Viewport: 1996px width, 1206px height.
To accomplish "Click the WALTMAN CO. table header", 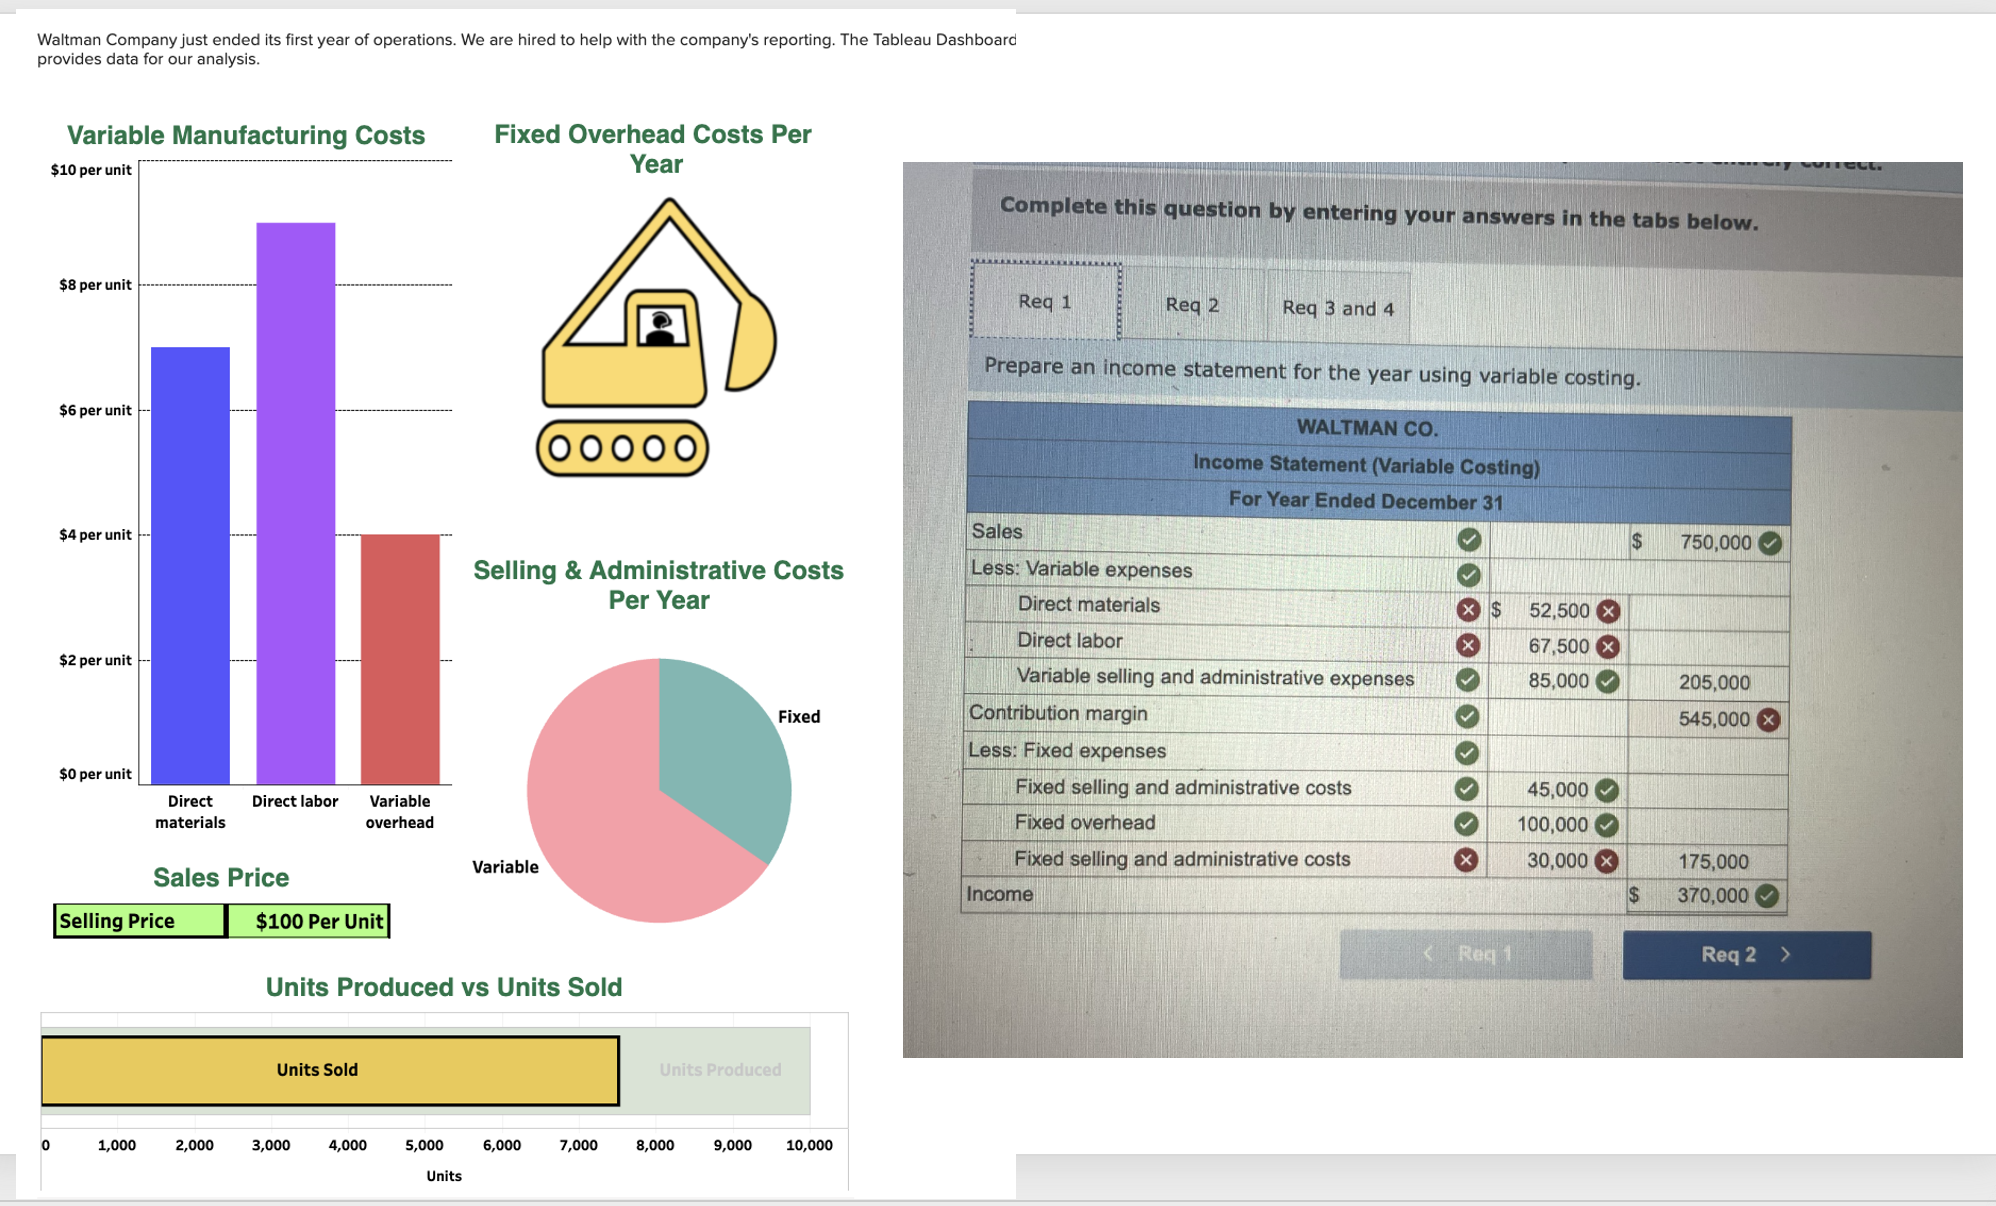I will [x=1367, y=428].
